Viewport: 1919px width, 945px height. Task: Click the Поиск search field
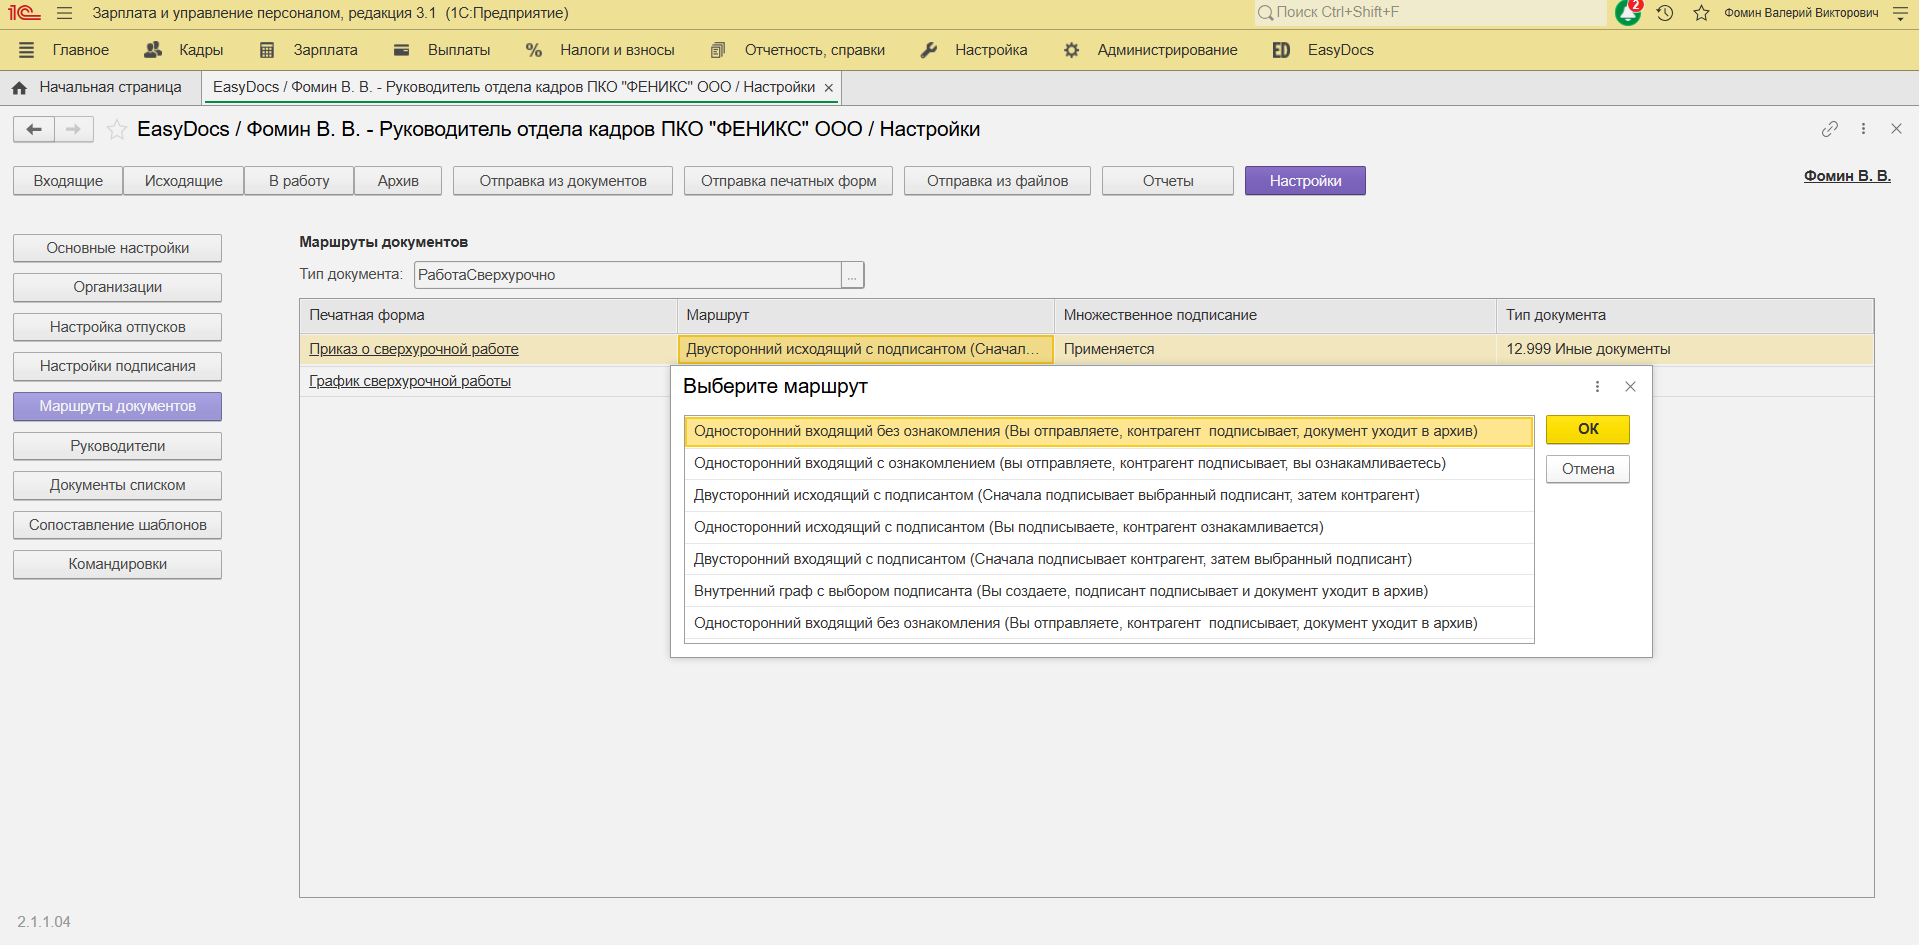pyautogui.click(x=1430, y=13)
